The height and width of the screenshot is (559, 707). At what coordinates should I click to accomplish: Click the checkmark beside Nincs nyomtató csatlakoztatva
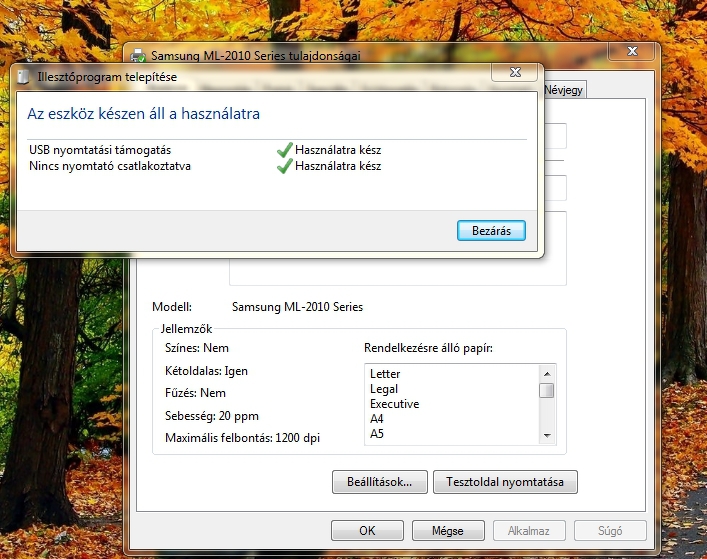[284, 166]
